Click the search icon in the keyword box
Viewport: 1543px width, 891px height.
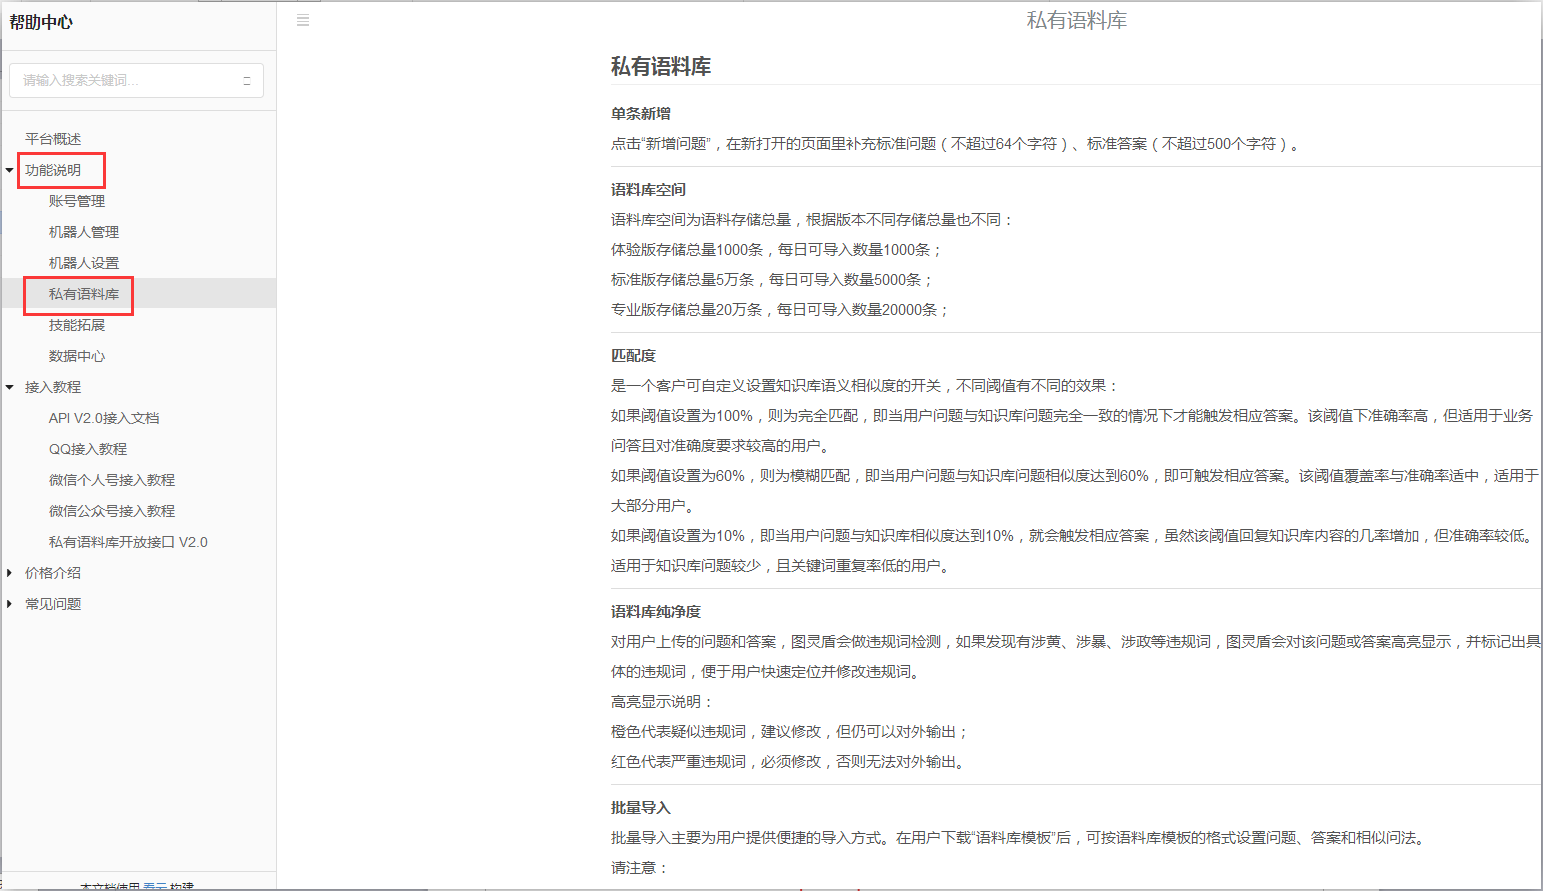pyautogui.click(x=246, y=81)
